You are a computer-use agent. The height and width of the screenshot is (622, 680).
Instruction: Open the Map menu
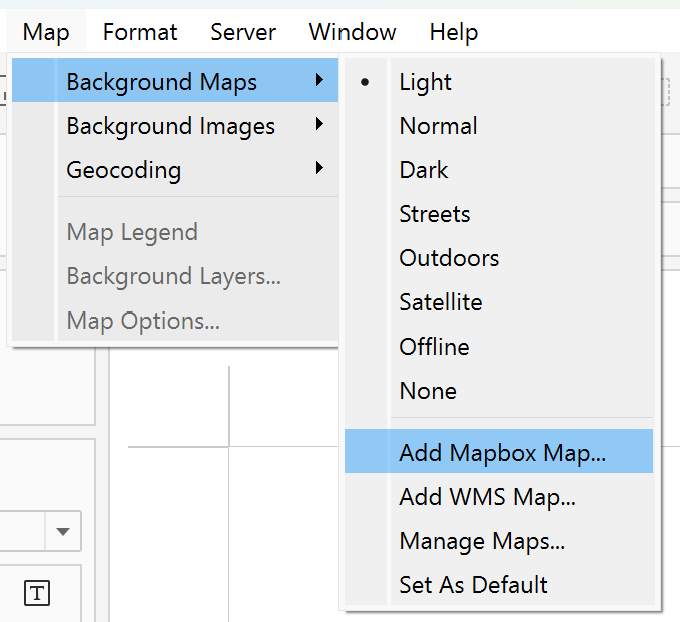point(46,32)
